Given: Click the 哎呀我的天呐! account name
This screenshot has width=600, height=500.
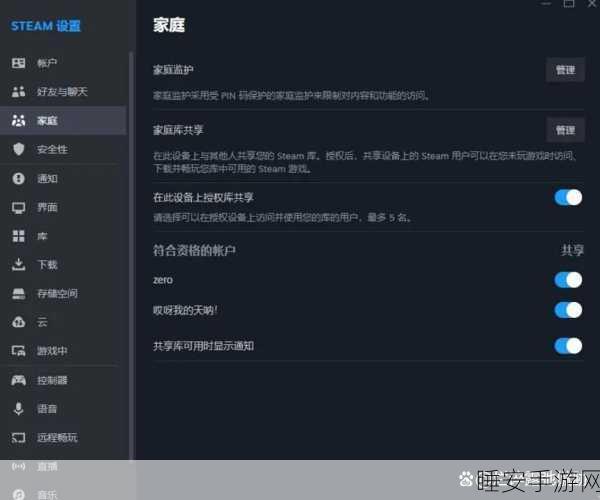Looking at the screenshot, I should pyautogui.click(x=185, y=310).
